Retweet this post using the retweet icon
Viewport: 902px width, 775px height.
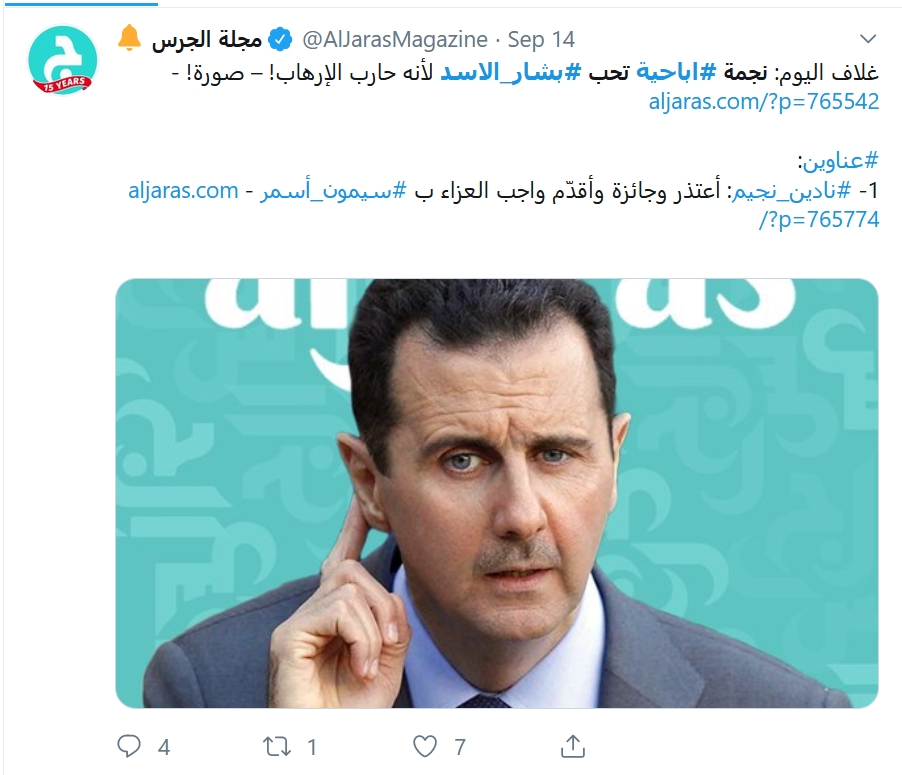pos(277,747)
